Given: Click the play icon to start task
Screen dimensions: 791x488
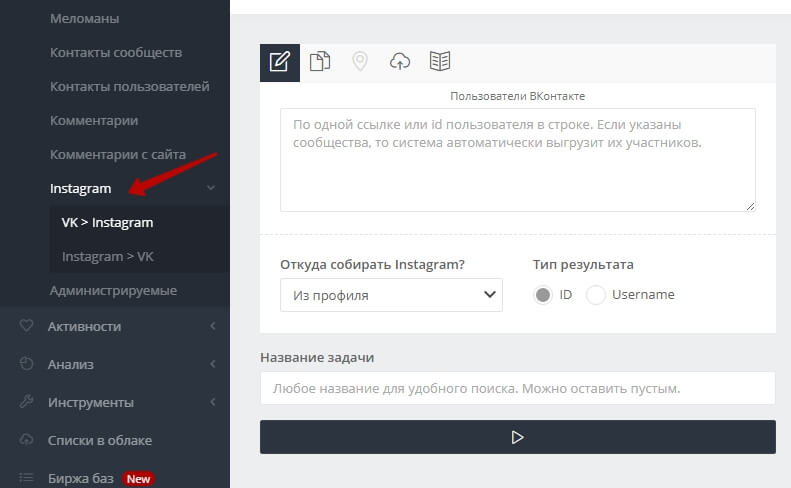Looking at the screenshot, I should [x=517, y=437].
